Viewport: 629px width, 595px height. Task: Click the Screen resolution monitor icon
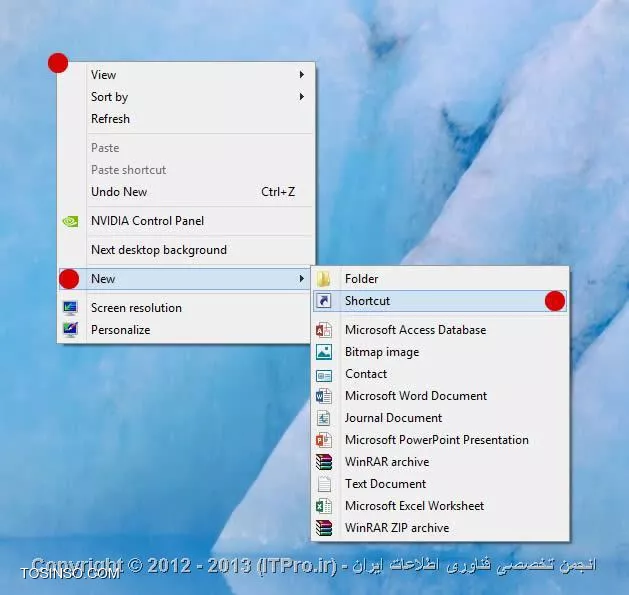70,308
